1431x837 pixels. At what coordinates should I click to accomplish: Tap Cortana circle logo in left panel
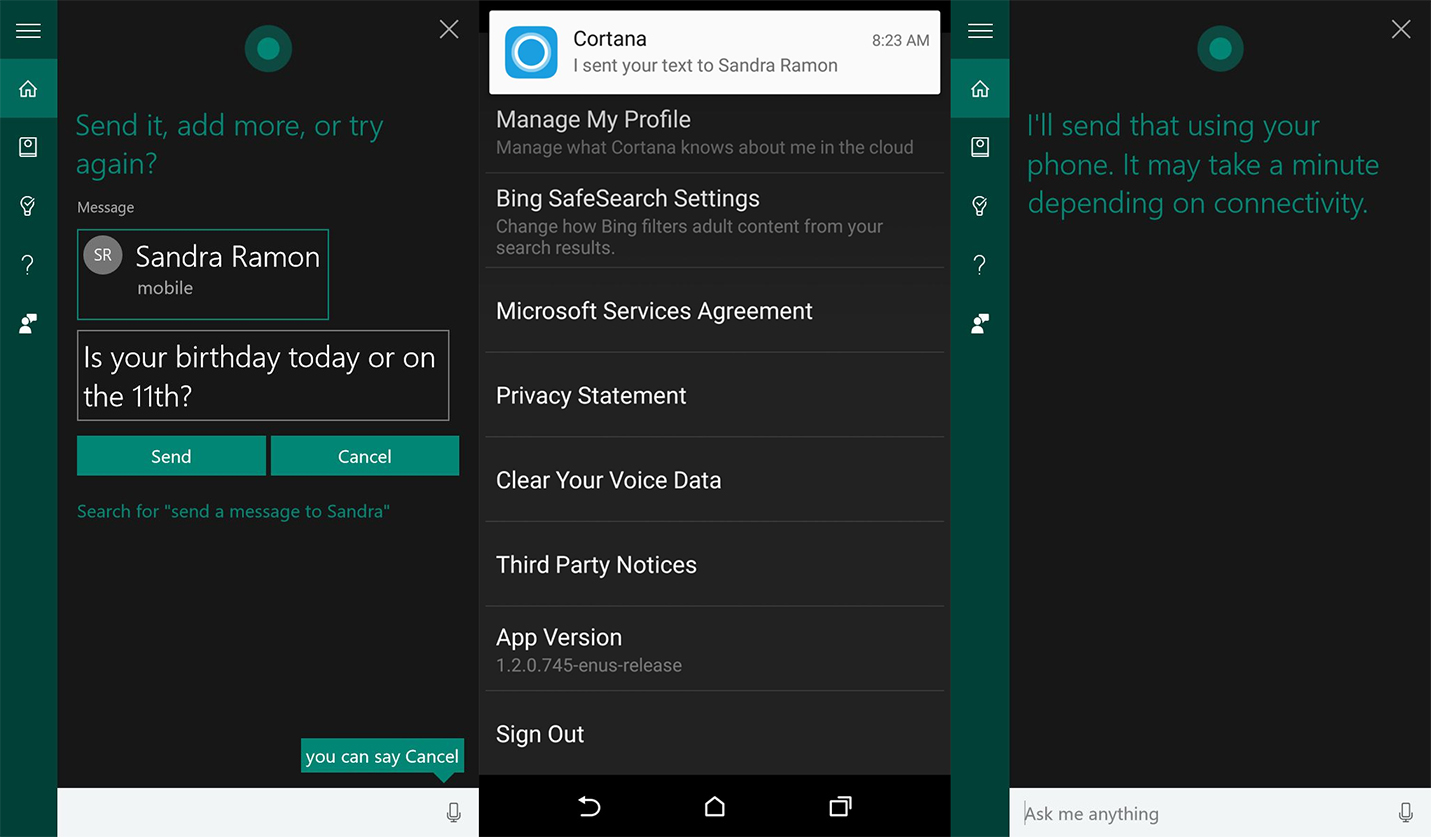click(x=268, y=48)
